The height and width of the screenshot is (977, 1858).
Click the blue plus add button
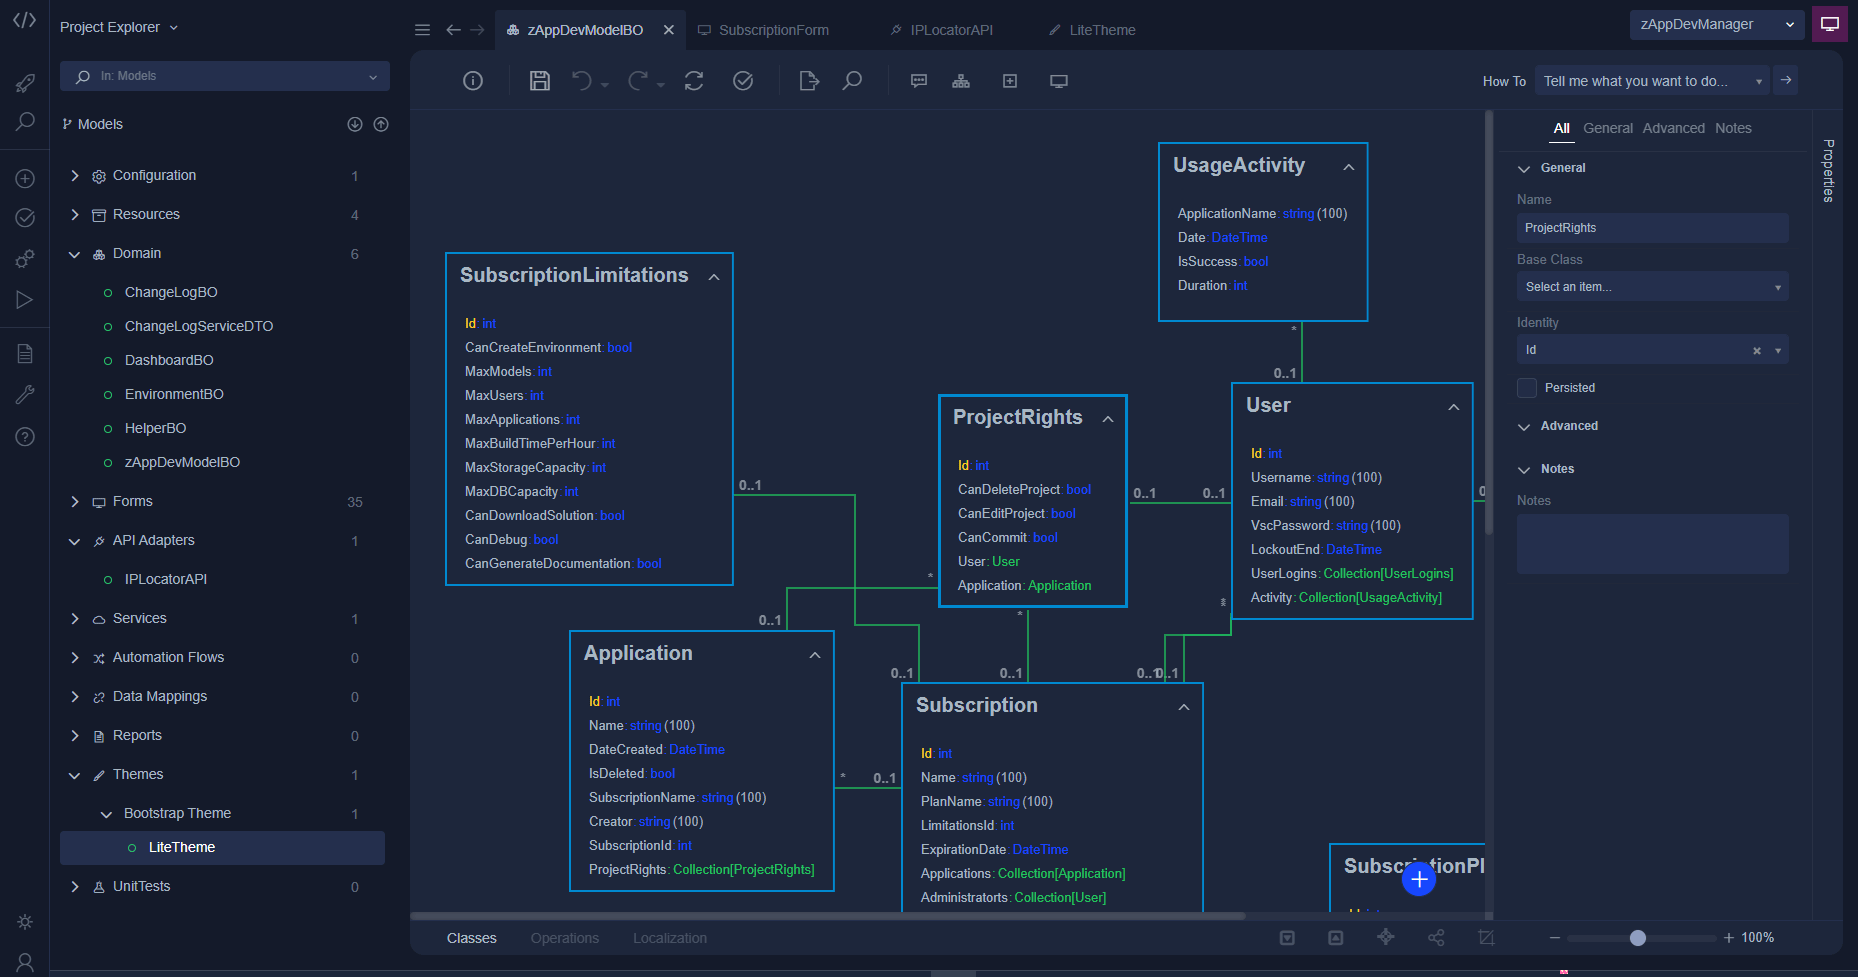pyautogui.click(x=1418, y=880)
